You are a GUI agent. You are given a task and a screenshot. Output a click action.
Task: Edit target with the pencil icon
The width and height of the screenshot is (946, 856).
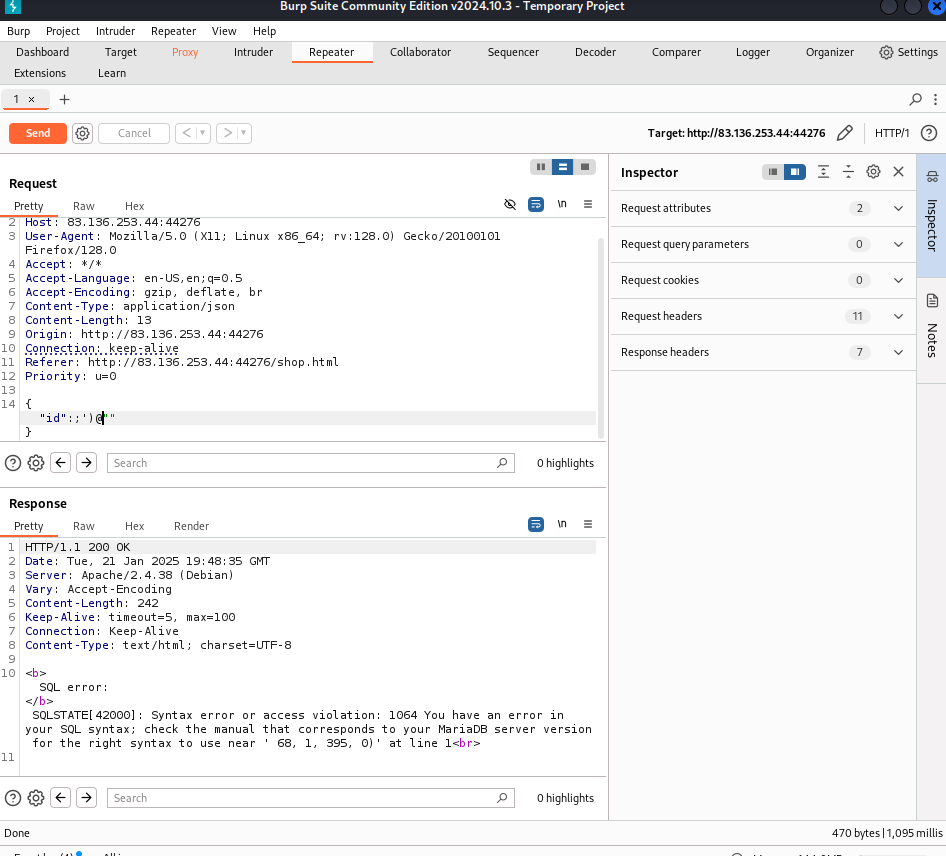845,133
